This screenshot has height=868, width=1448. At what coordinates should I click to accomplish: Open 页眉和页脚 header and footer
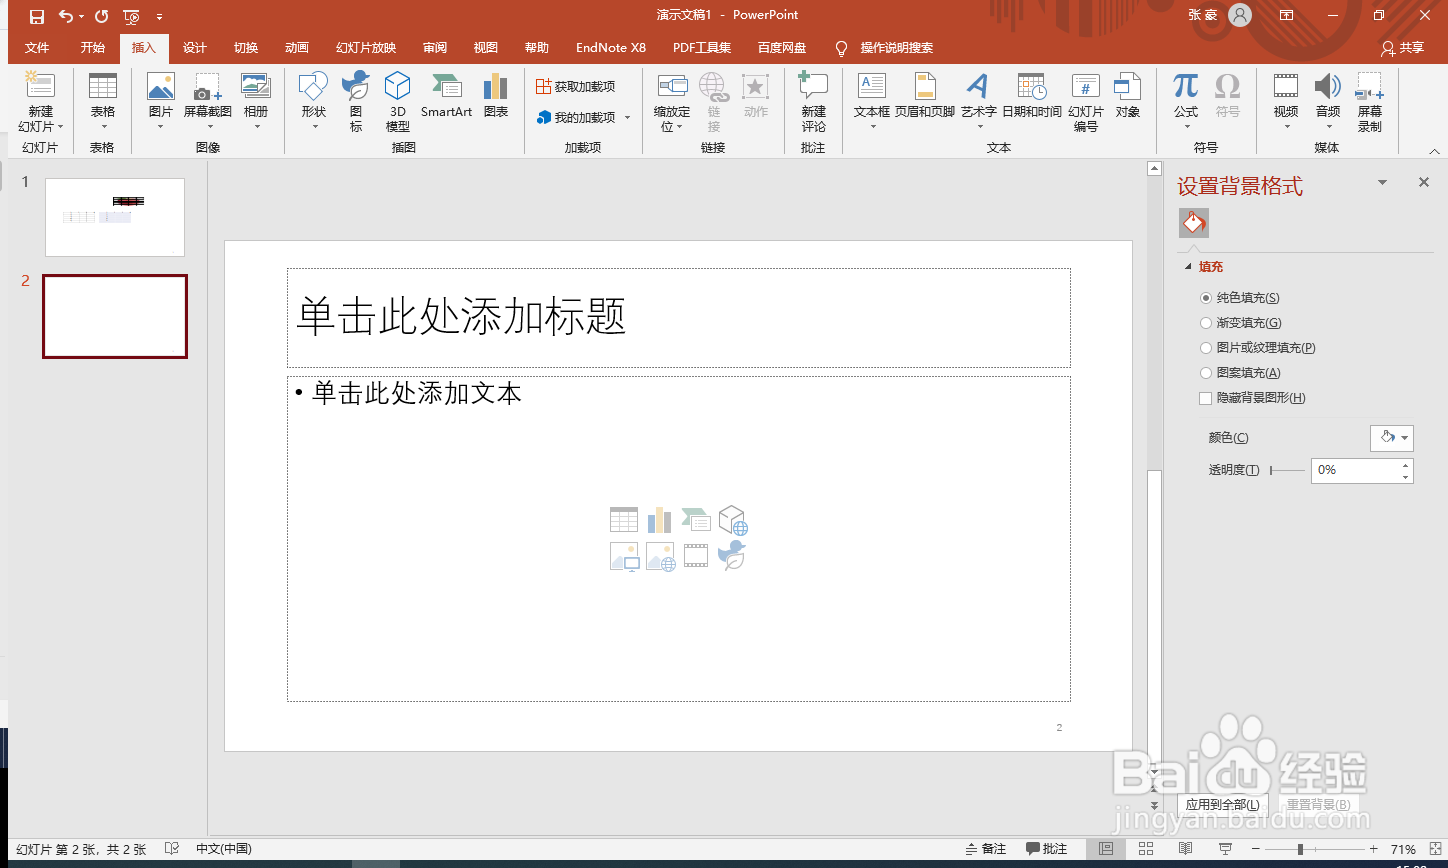(925, 96)
